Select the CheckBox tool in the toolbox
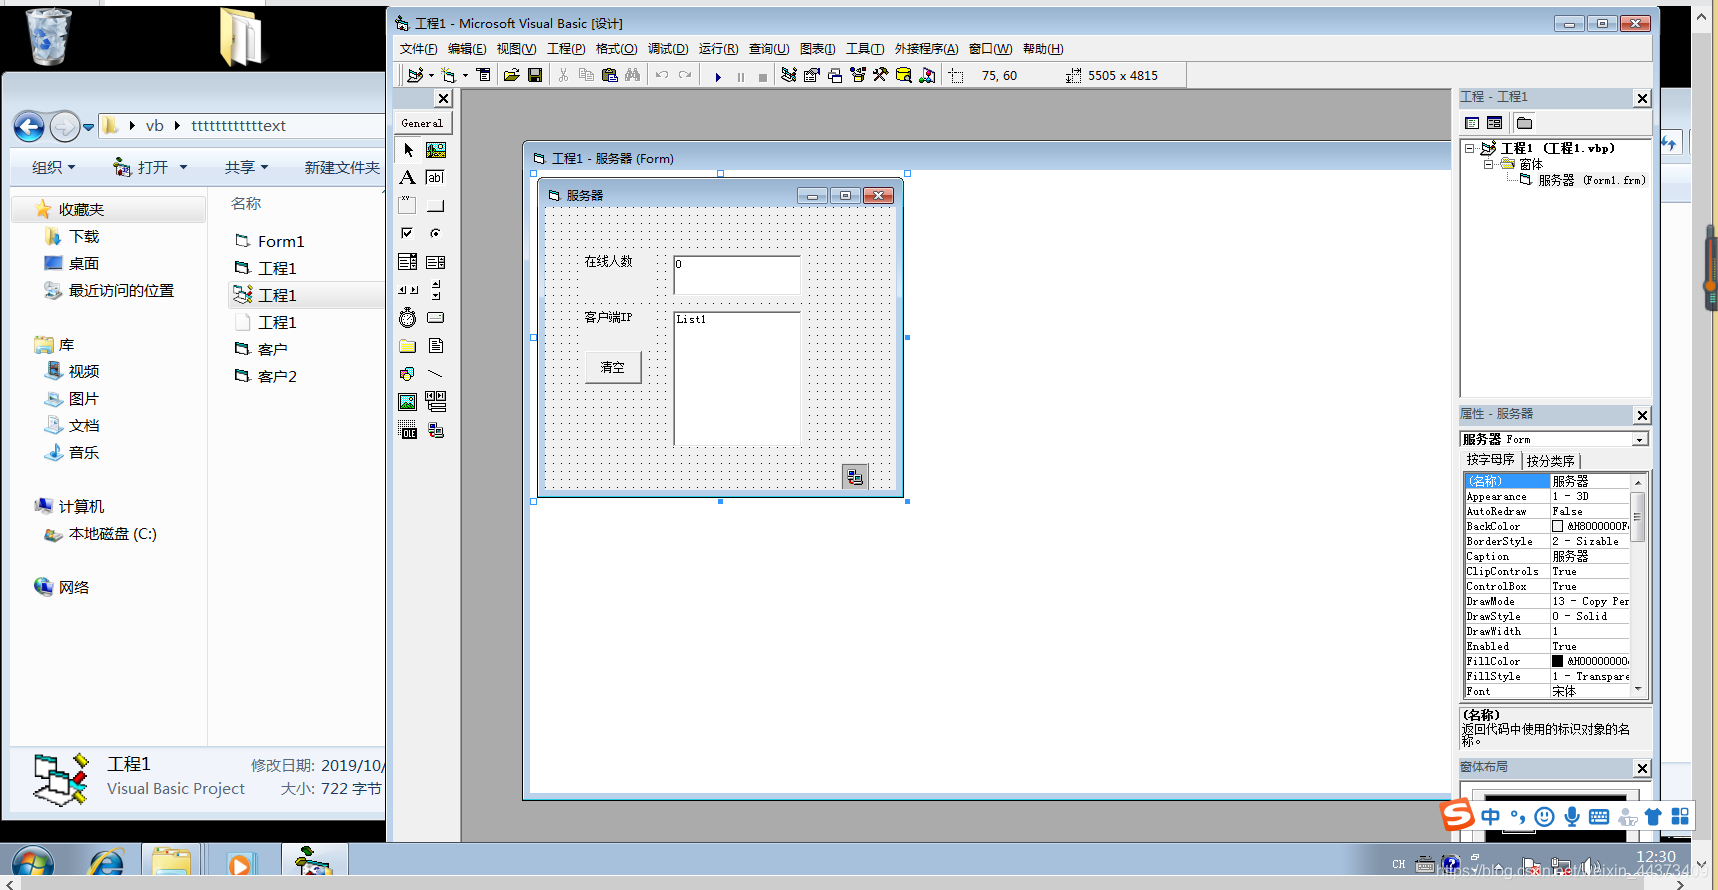Screen dimensions: 1718x890 tap(408, 234)
